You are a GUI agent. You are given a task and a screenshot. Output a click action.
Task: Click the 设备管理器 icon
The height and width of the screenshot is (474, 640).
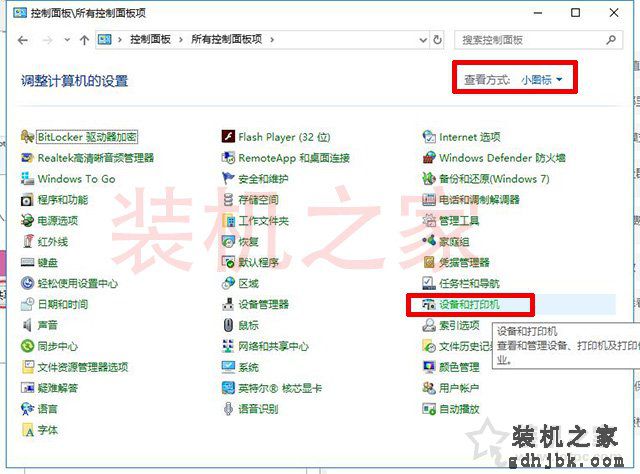[228, 304]
